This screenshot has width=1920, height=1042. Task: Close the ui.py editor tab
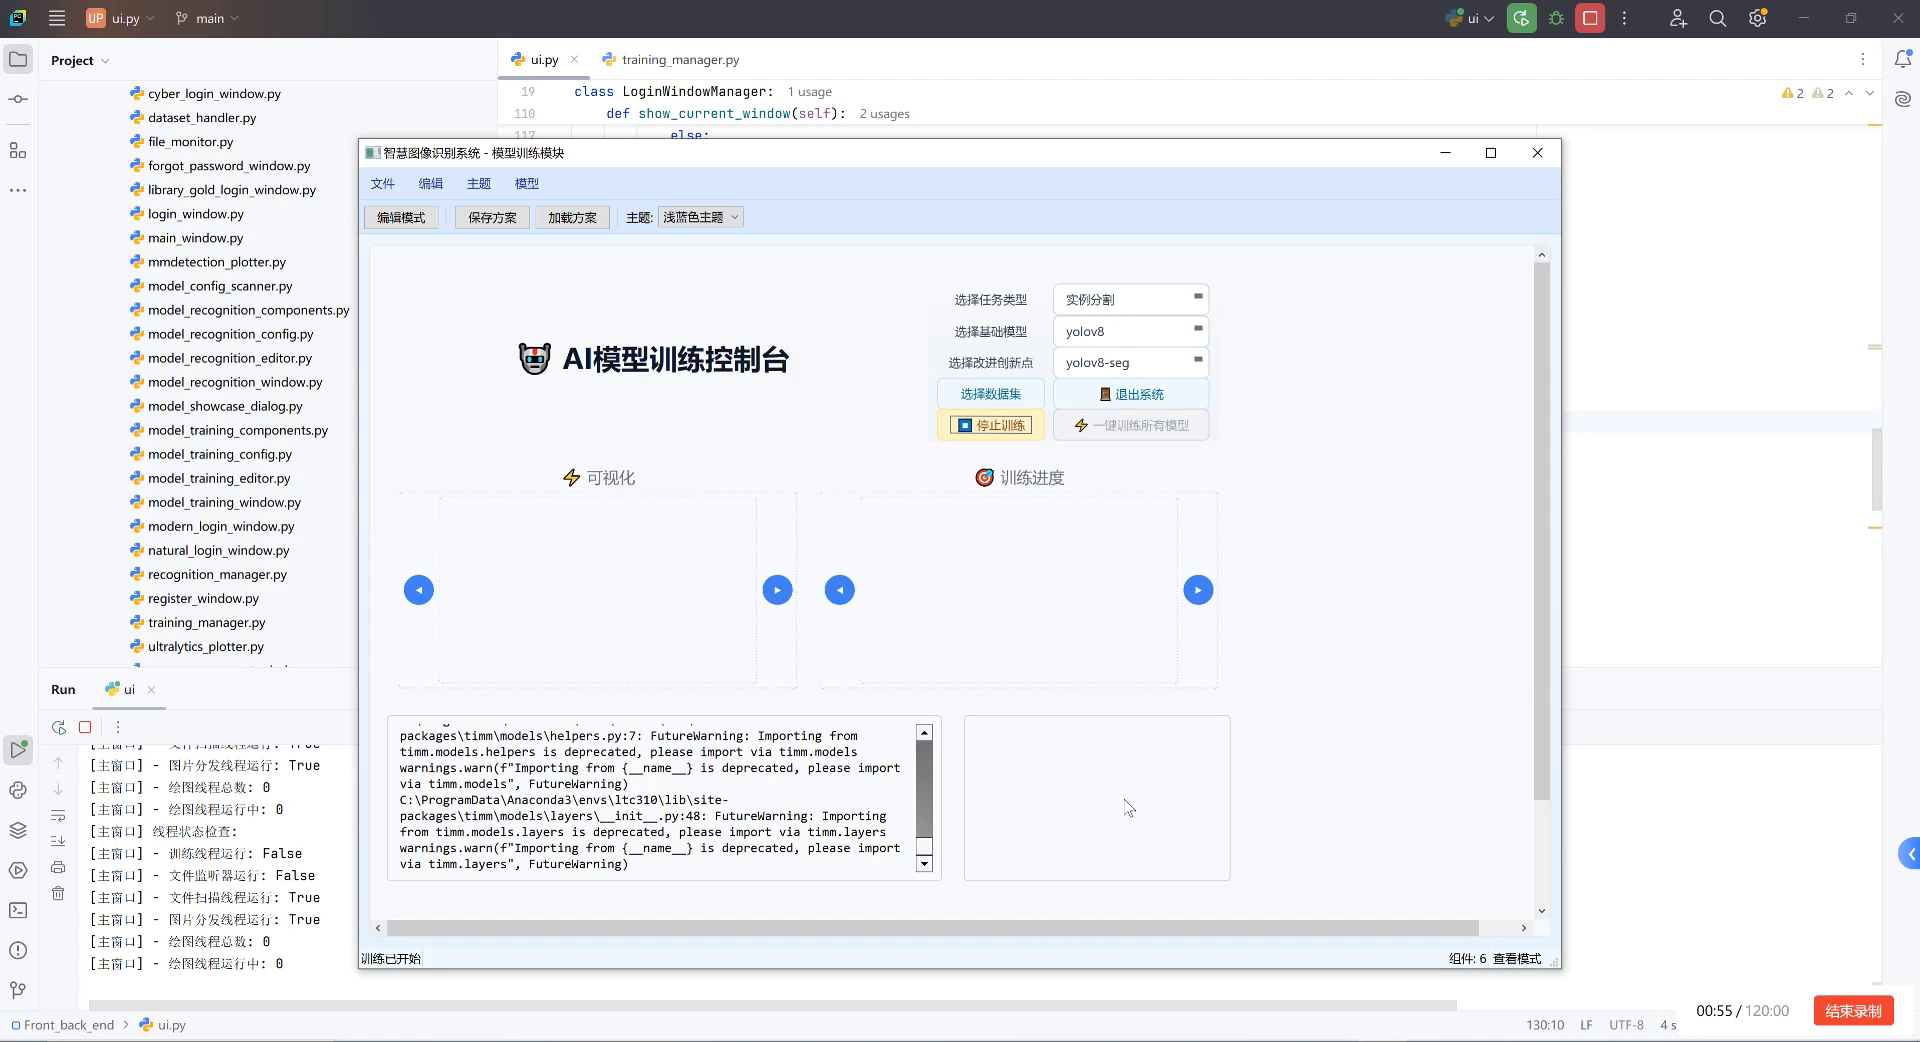574,60
